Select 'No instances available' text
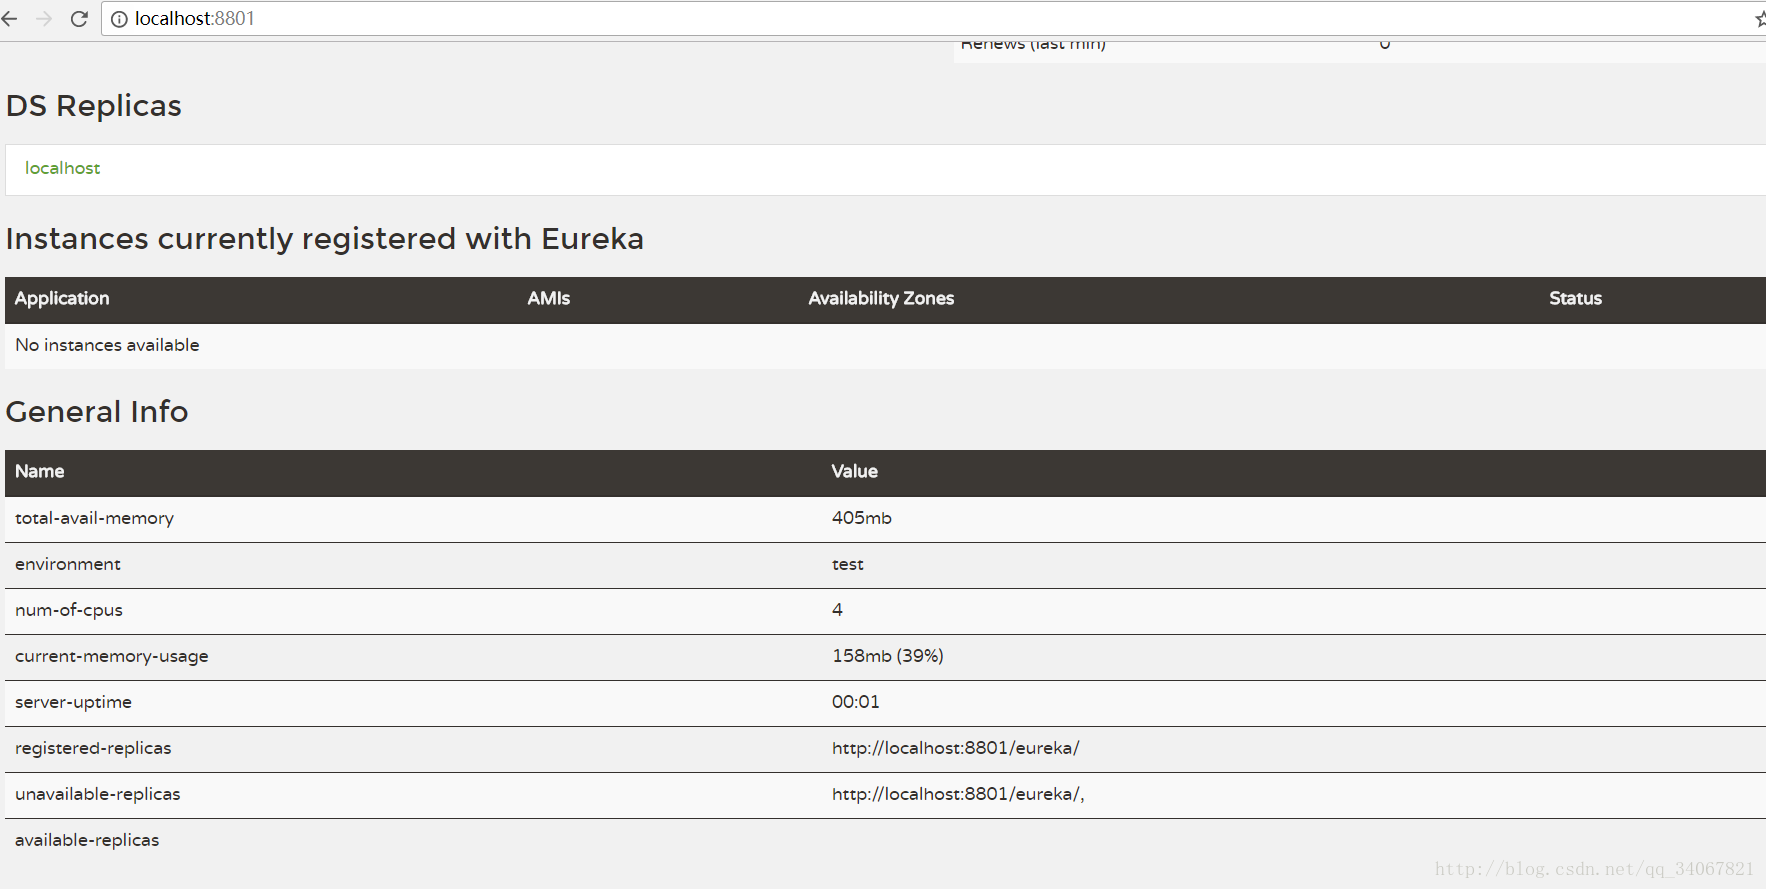The width and height of the screenshot is (1766, 889). point(107,345)
